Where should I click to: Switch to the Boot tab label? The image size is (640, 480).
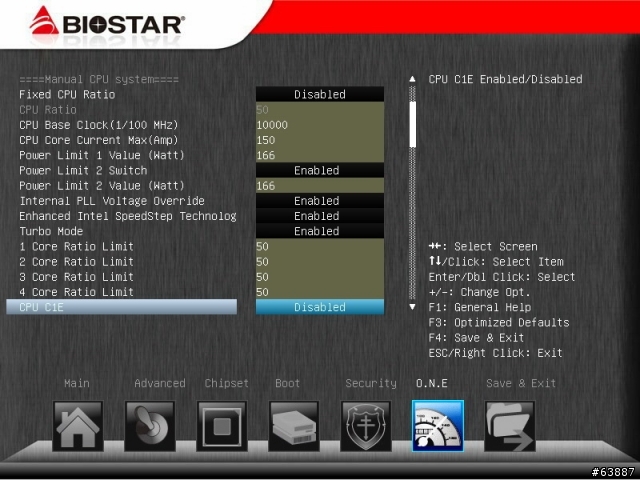tap(287, 383)
